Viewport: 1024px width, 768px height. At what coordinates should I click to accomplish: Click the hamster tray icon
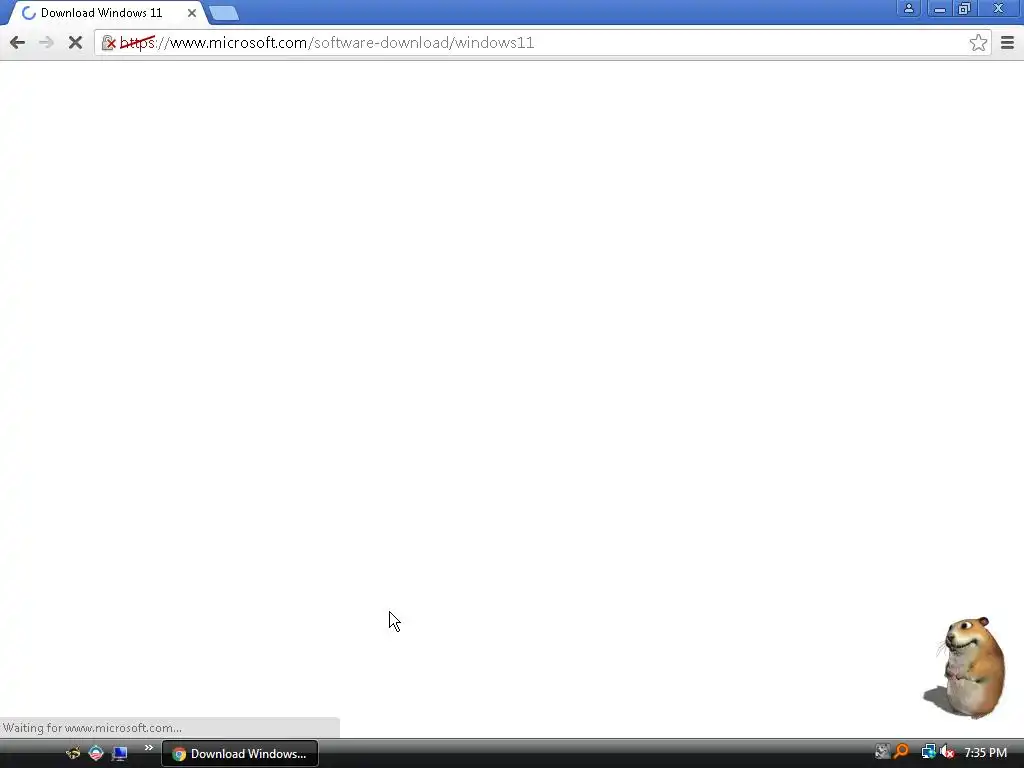[x=882, y=752]
